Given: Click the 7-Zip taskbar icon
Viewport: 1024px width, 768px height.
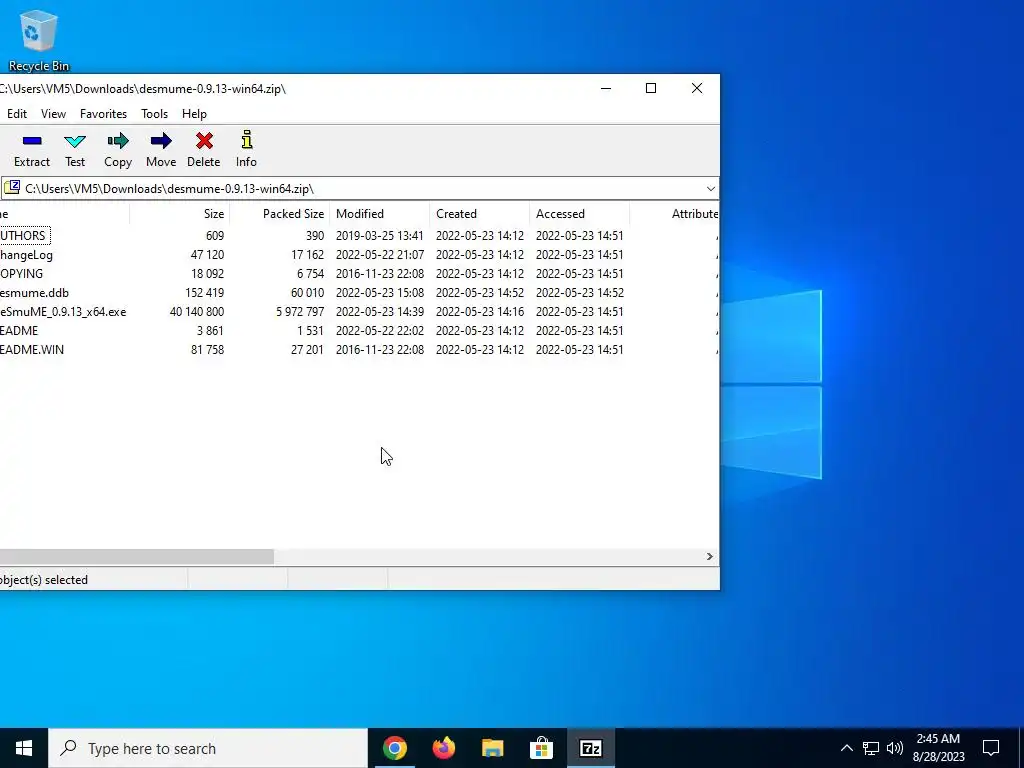Looking at the screenshot, I should coord(590,748).
